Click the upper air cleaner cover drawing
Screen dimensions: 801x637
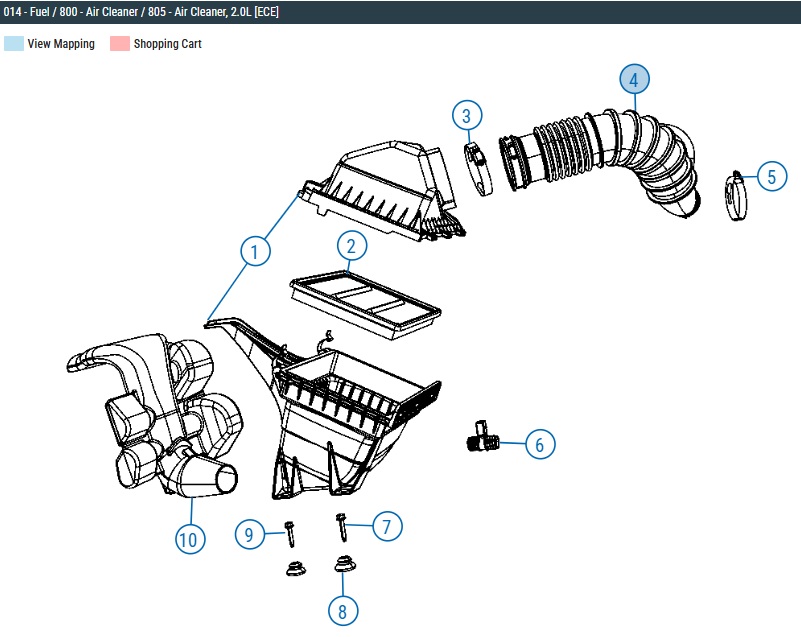tap(382, 190)
